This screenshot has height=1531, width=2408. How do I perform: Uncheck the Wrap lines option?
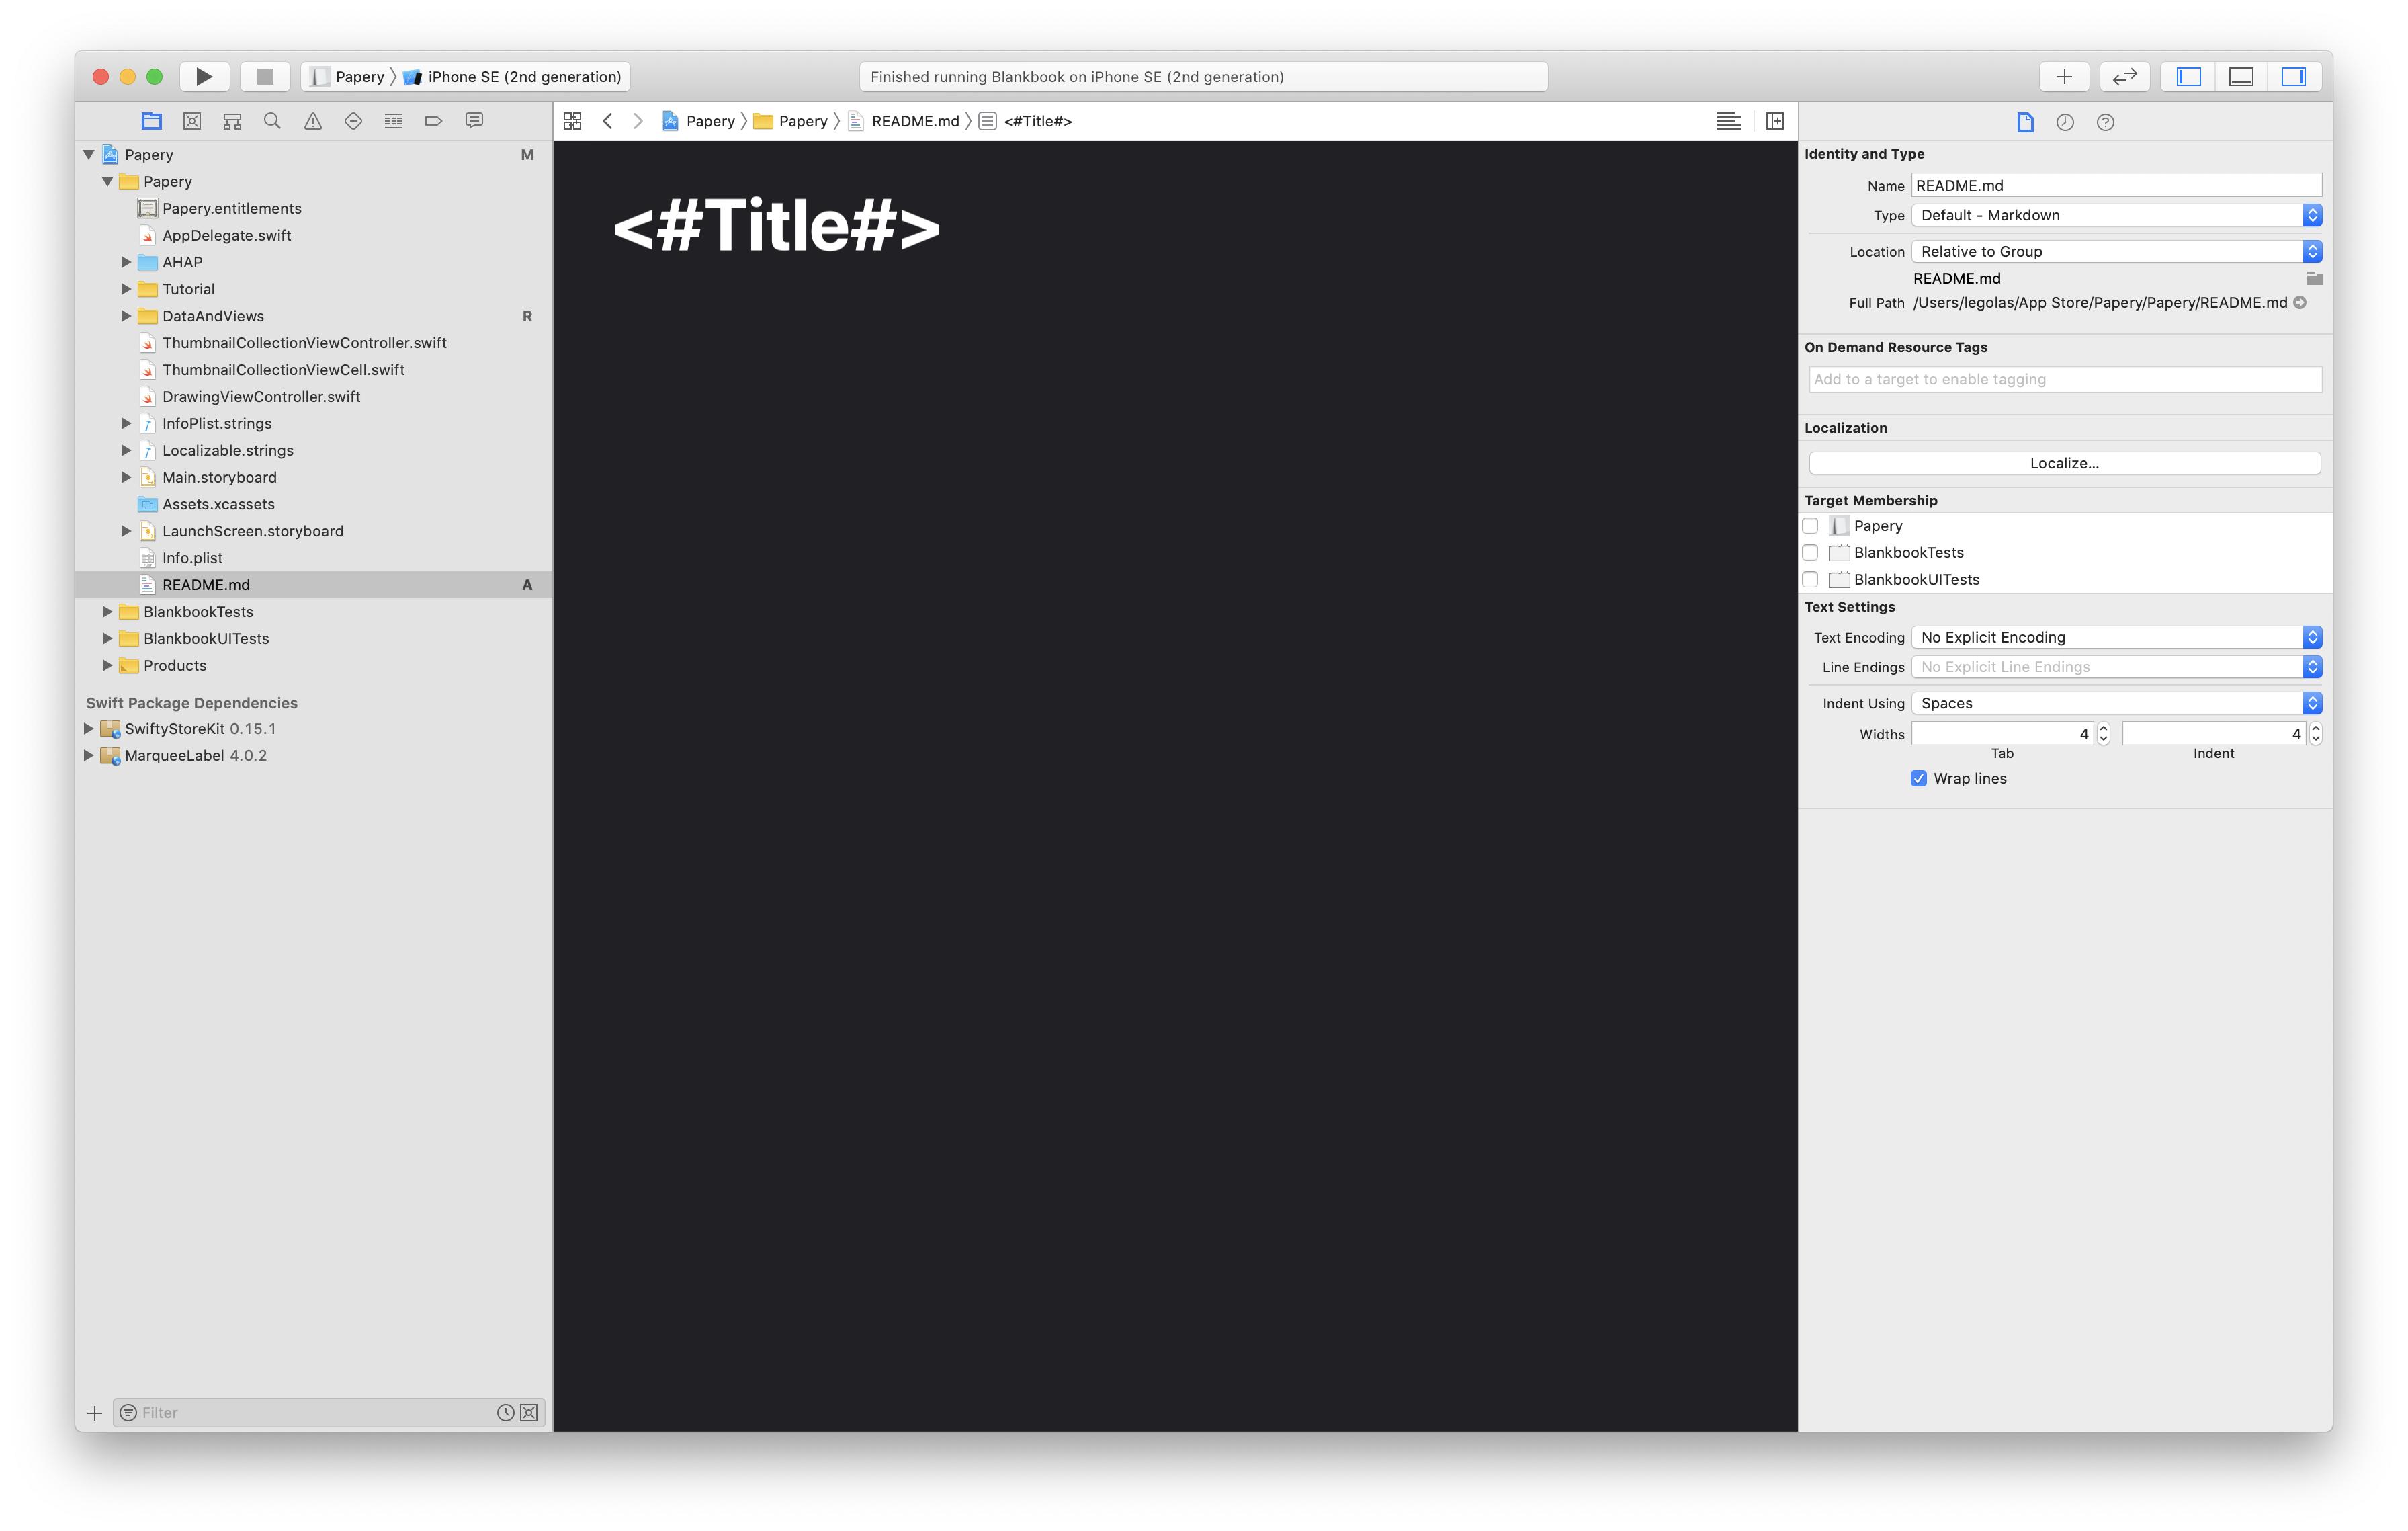coord(1918,778)
